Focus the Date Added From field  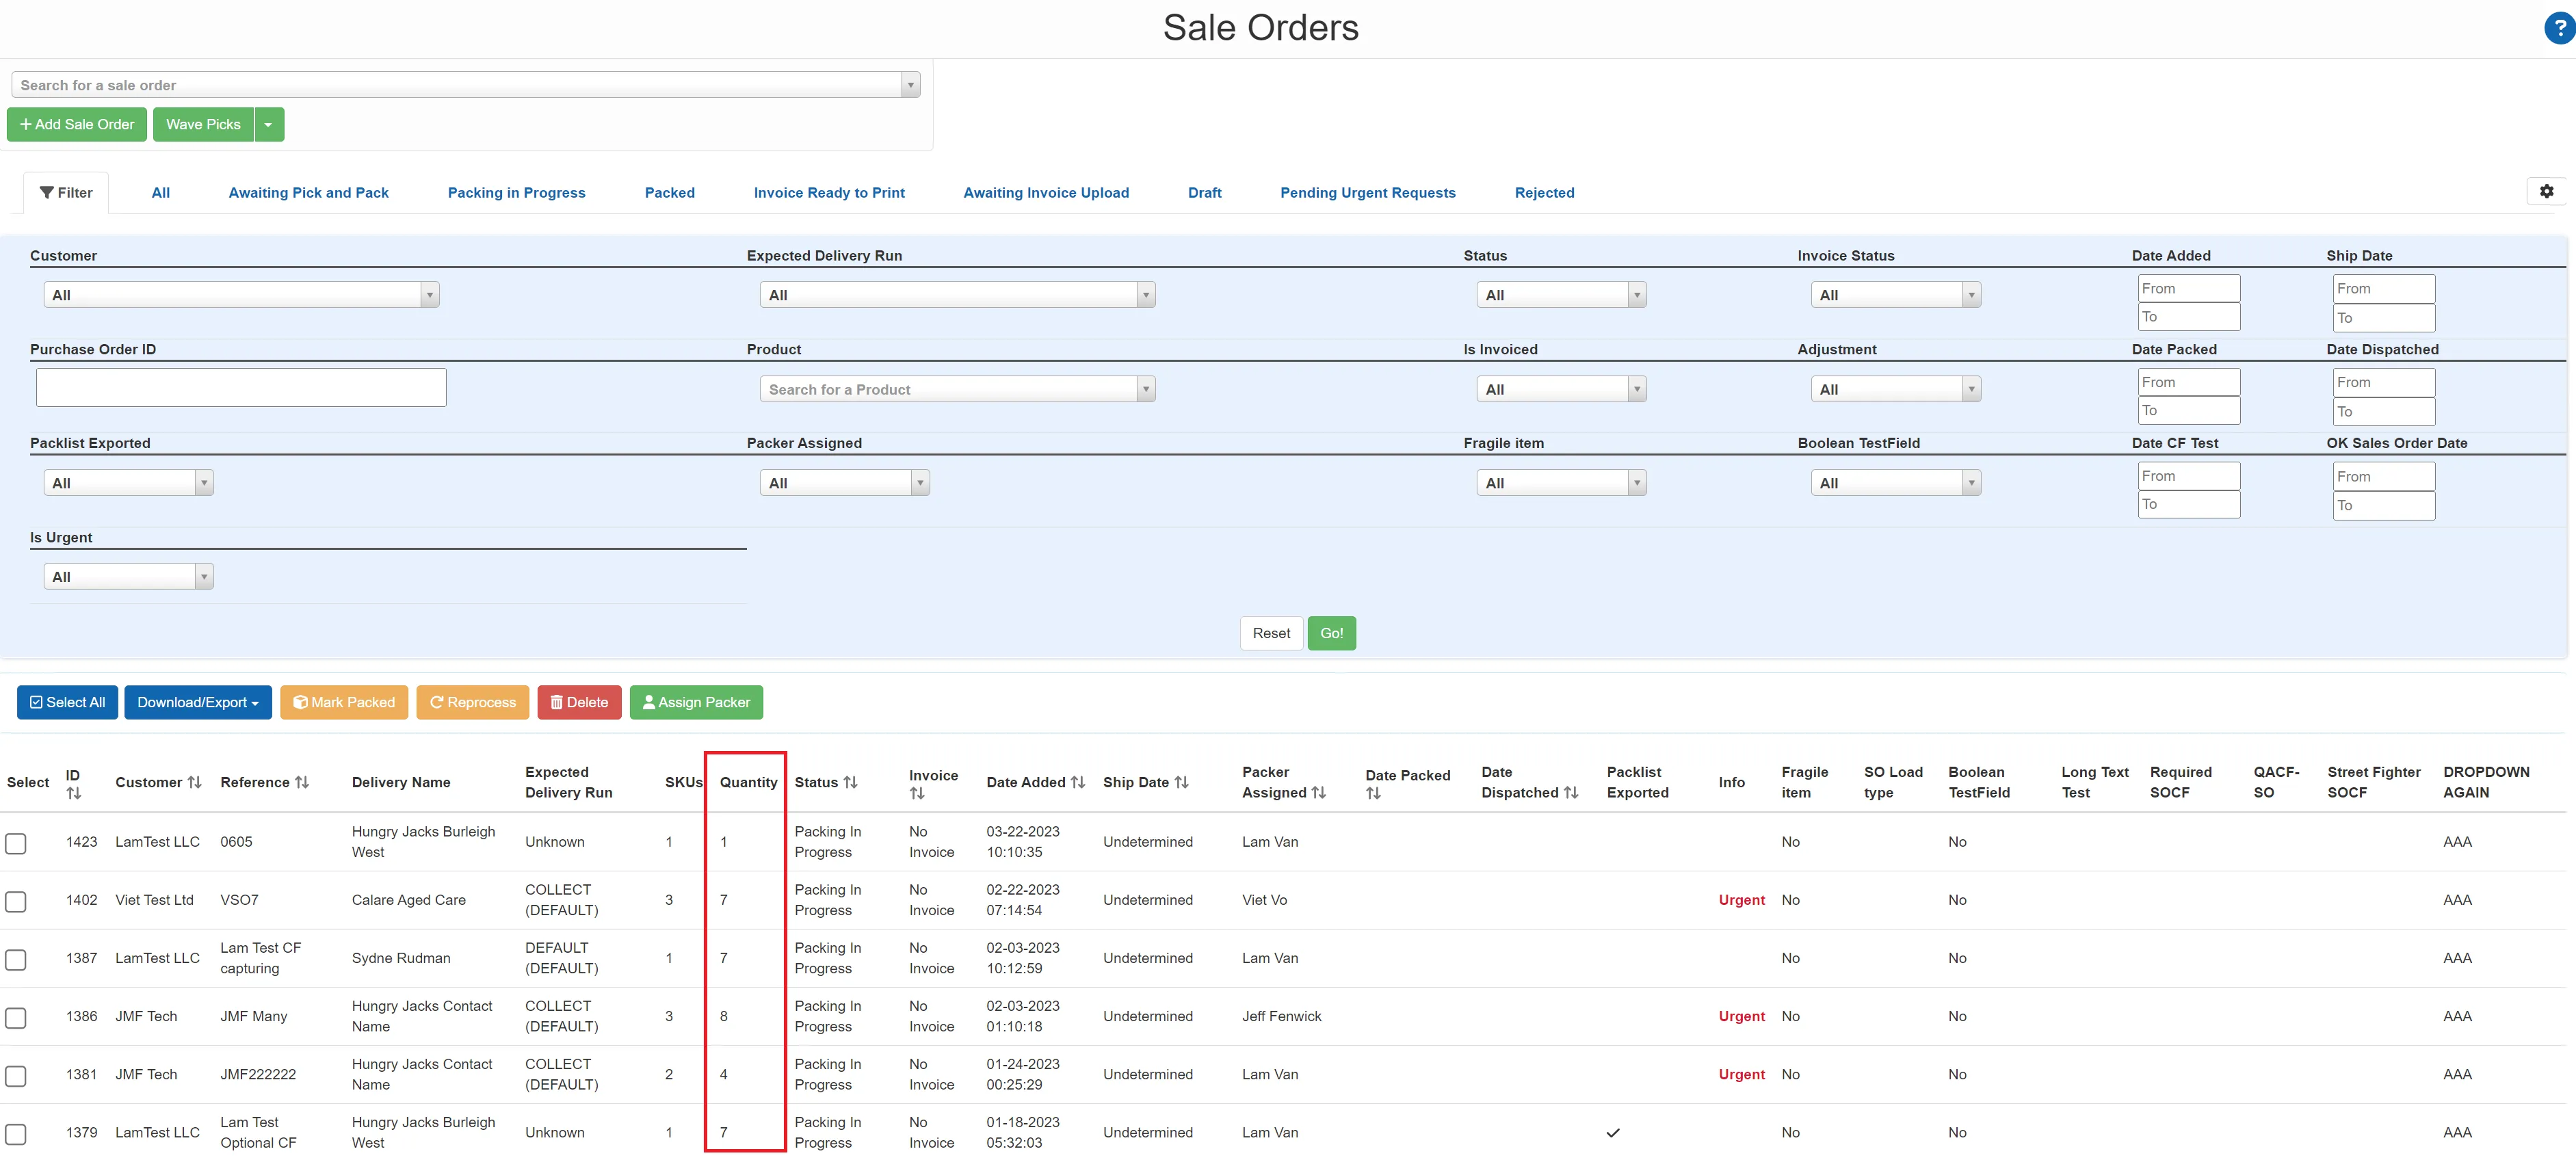click(x=2188, y=289)
